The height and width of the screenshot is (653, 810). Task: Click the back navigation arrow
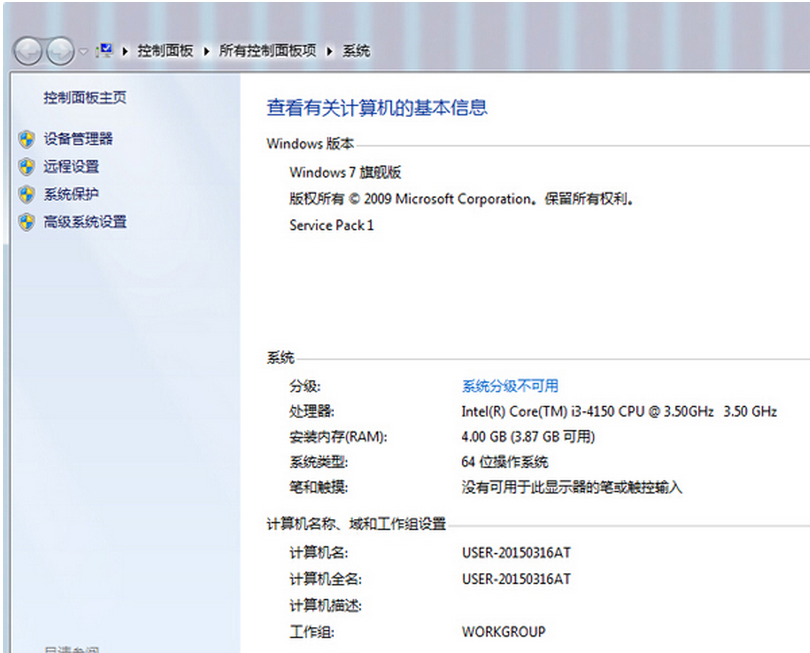[28, 51]
